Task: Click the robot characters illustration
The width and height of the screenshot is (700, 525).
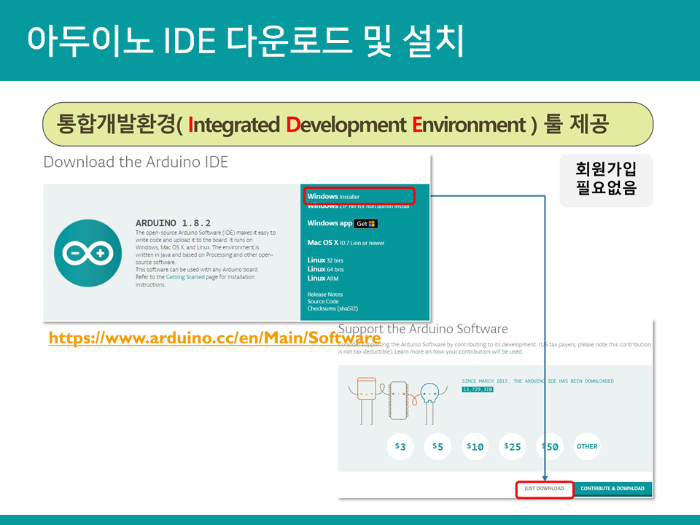Action: [398, 400]
